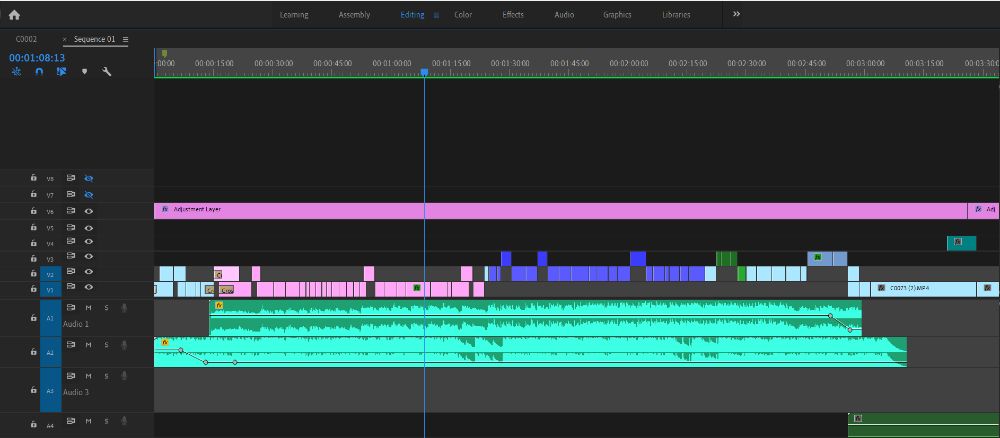
Task: Mute track A3 with M button
Action: click(89, 376)
